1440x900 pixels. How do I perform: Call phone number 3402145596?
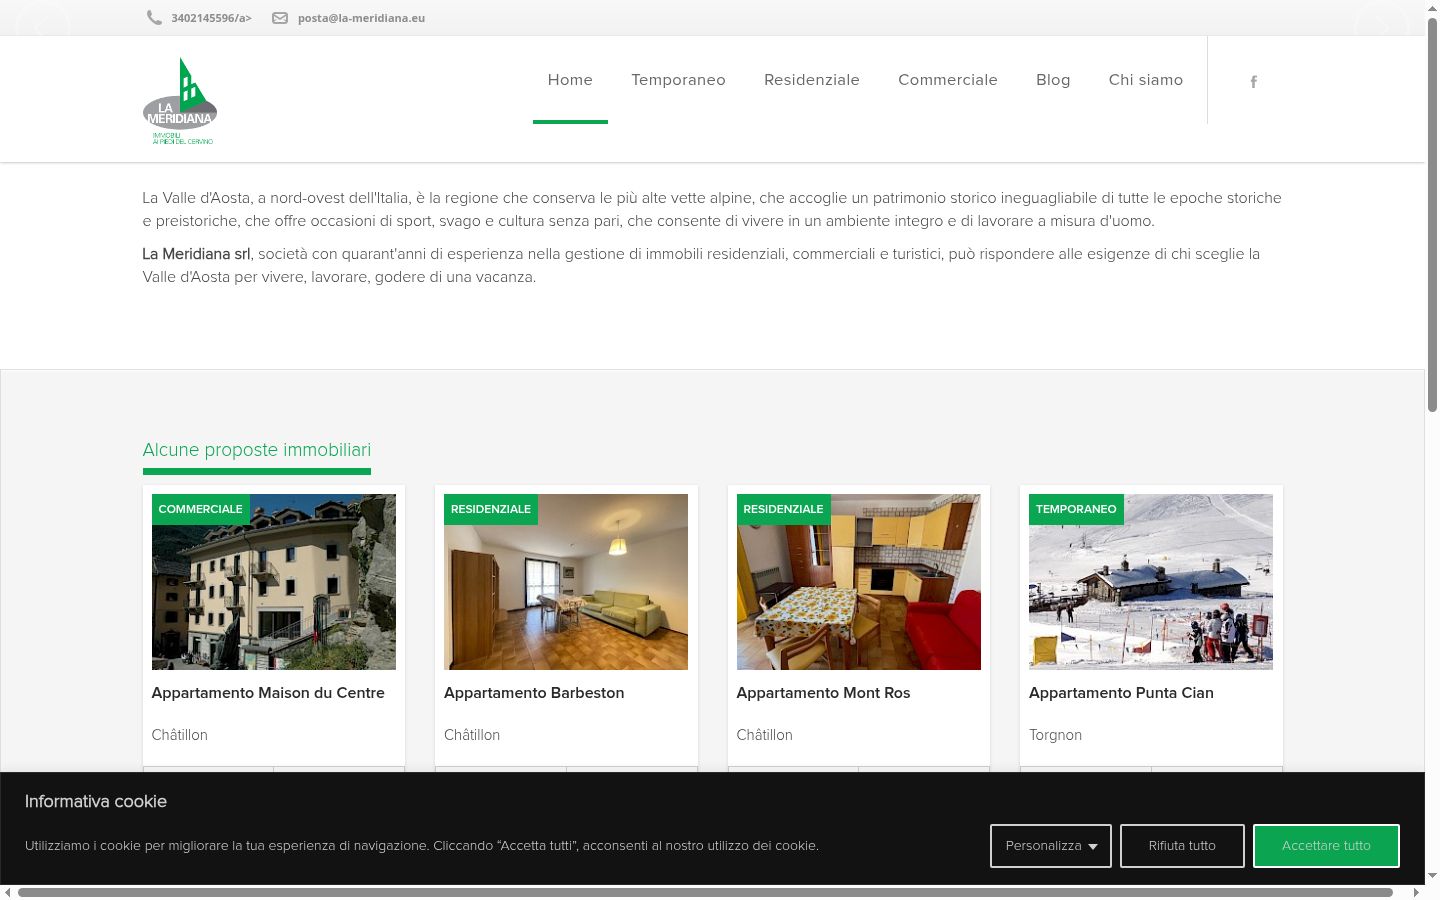(x=211, y=18)
